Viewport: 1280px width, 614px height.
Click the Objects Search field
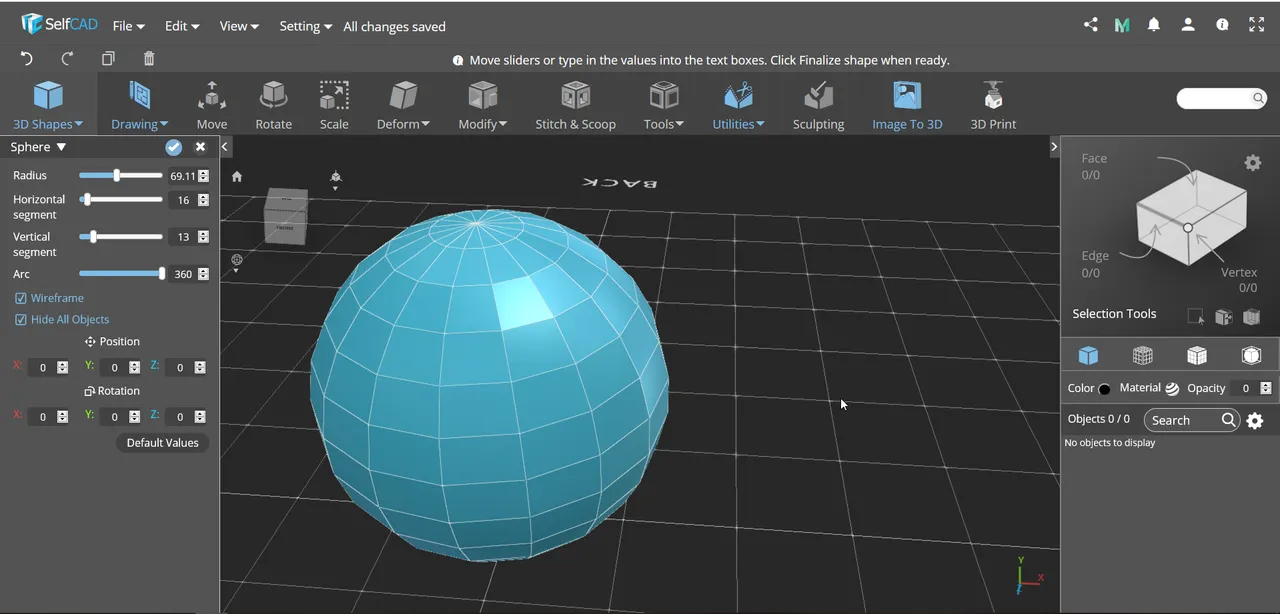click(x=1192, y=420)
